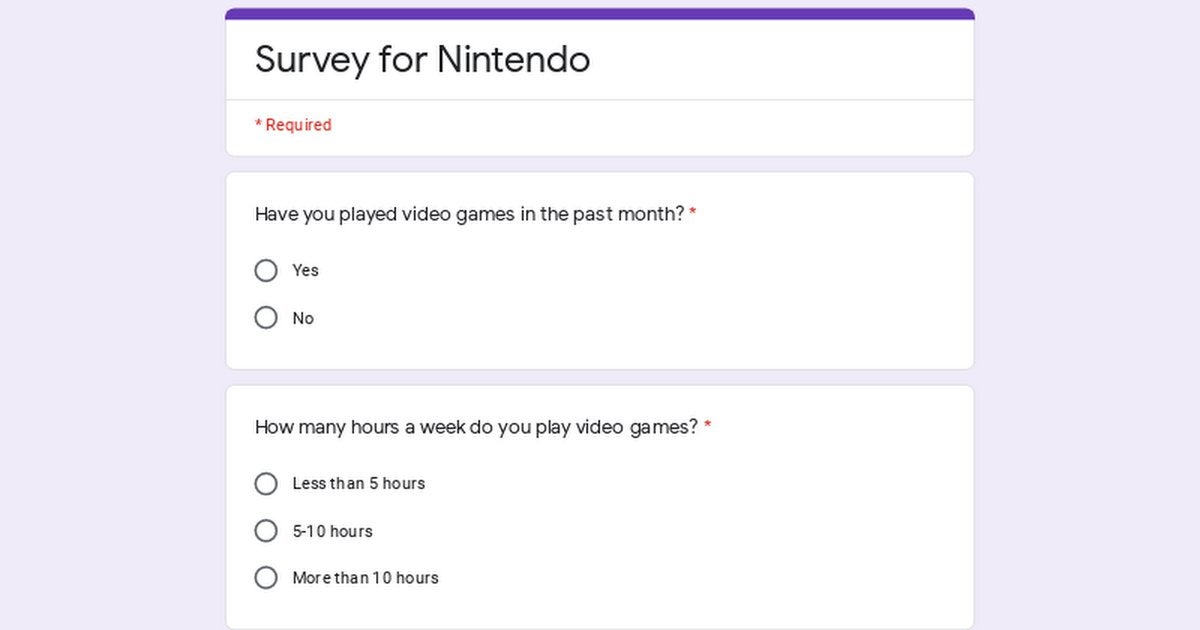
Task: Click the "No" option label text
Action: (303, 318)
